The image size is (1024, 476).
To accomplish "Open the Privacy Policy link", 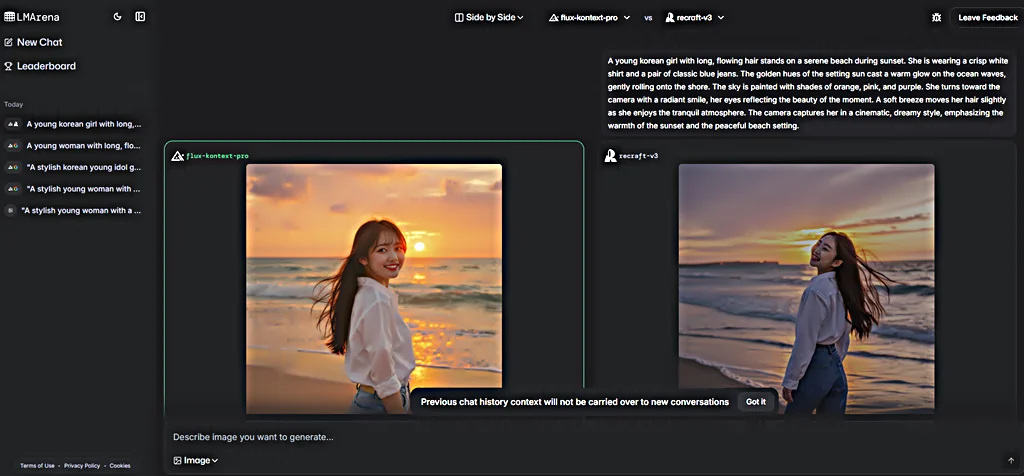I will point(82,466).
